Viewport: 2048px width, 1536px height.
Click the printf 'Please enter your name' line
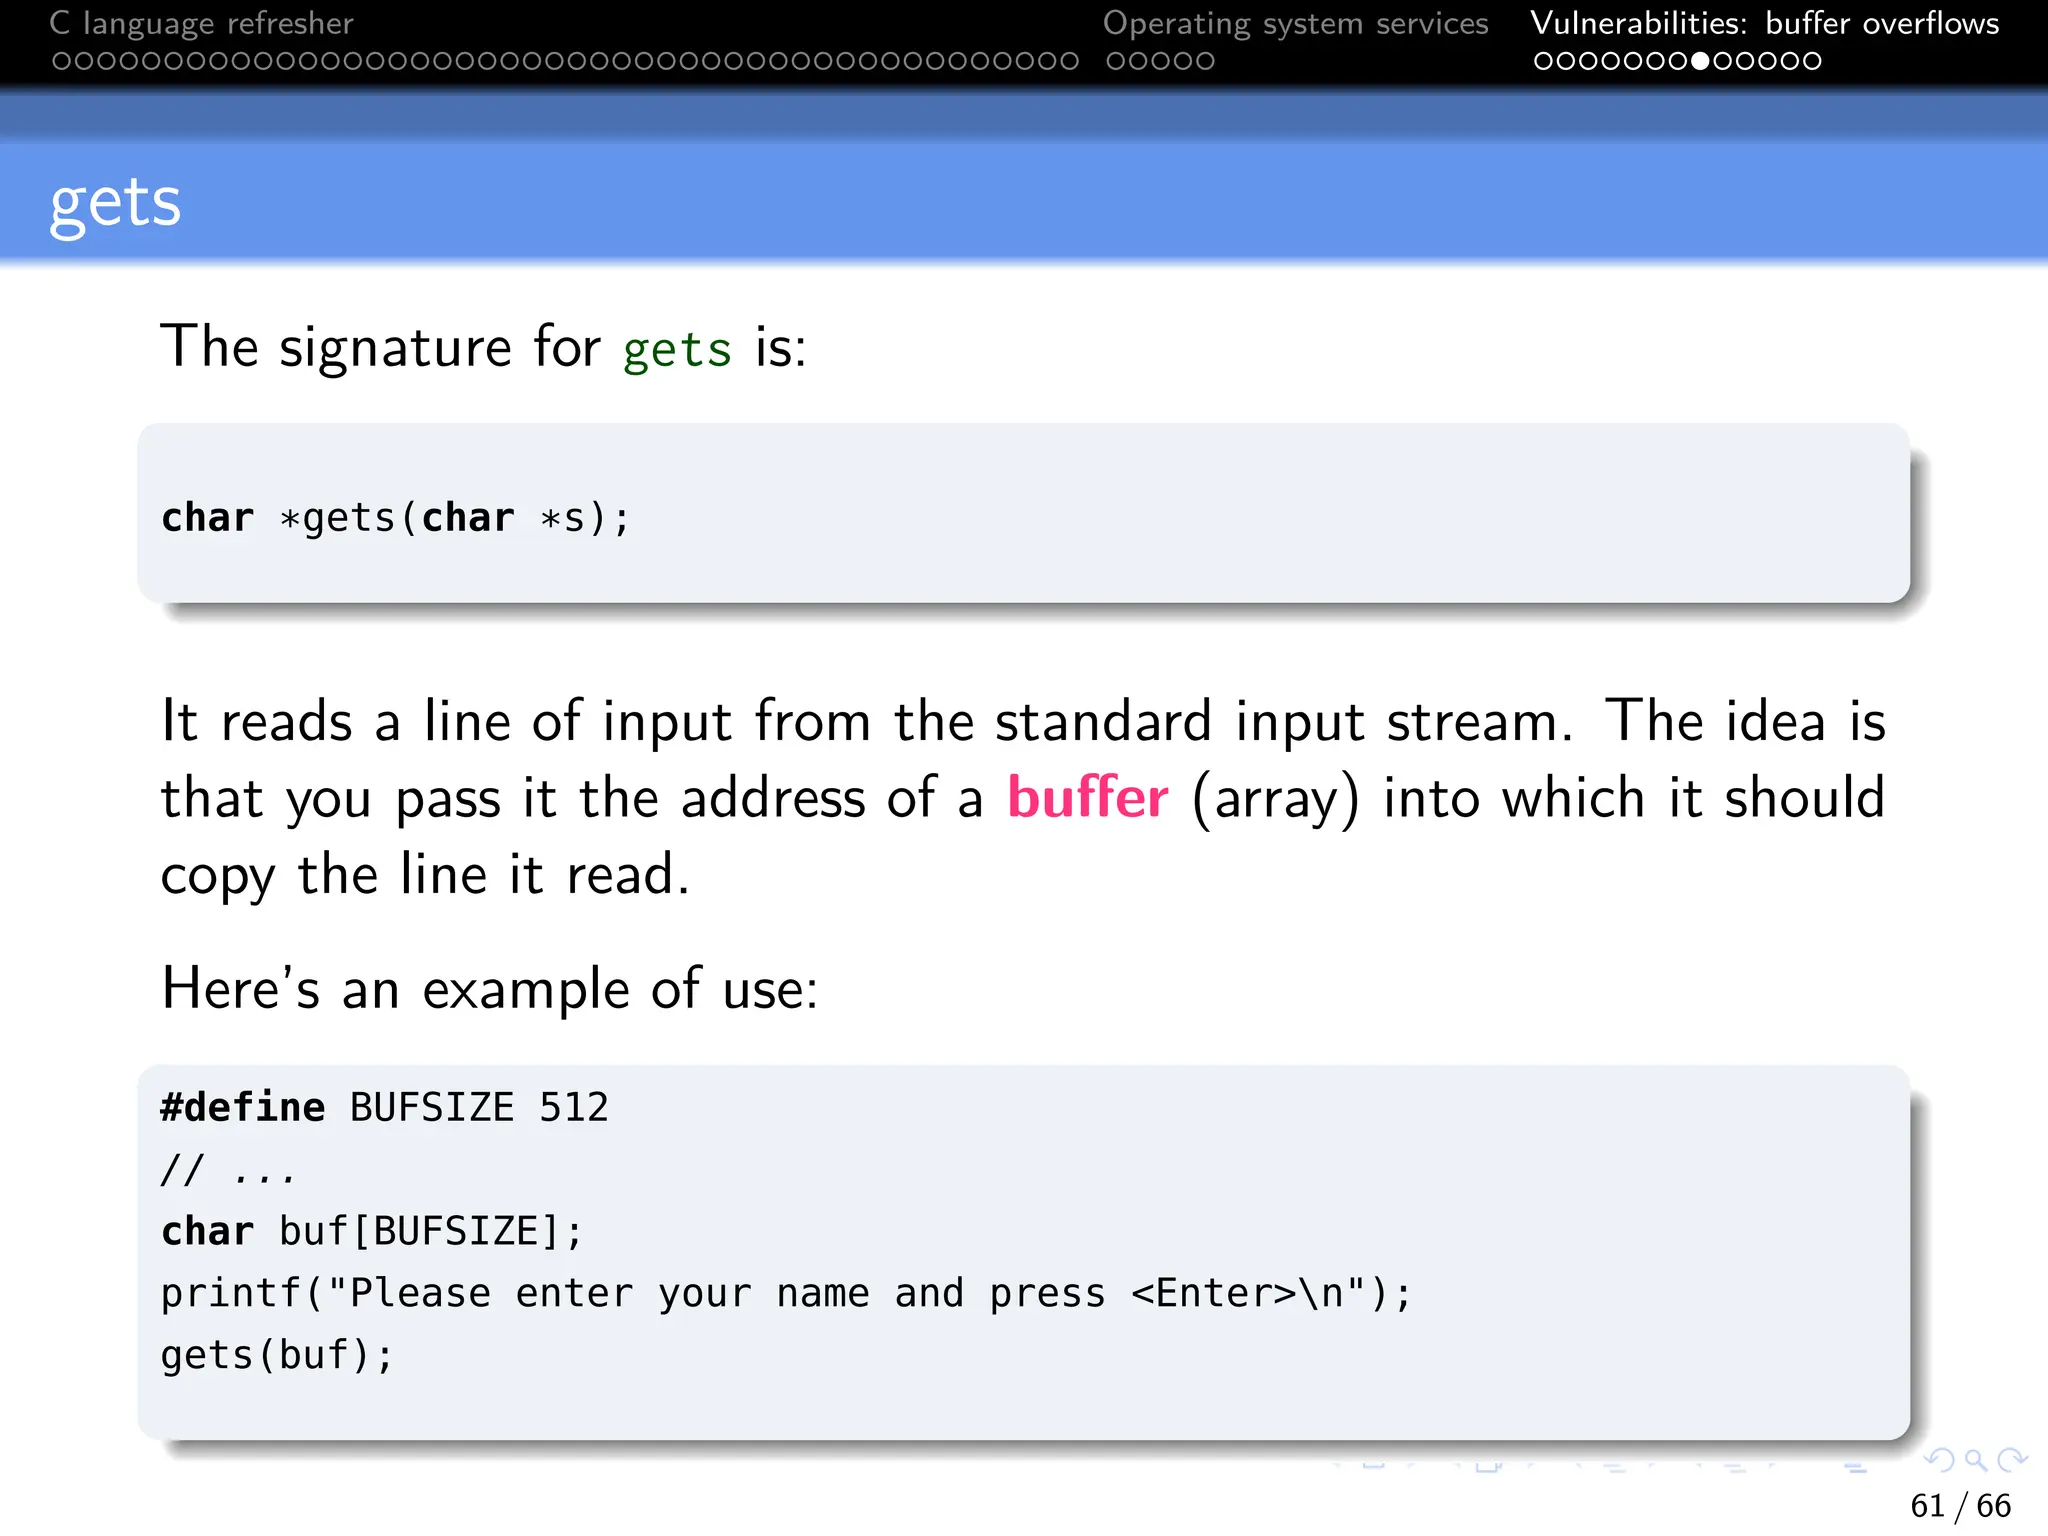[786, 1293]
